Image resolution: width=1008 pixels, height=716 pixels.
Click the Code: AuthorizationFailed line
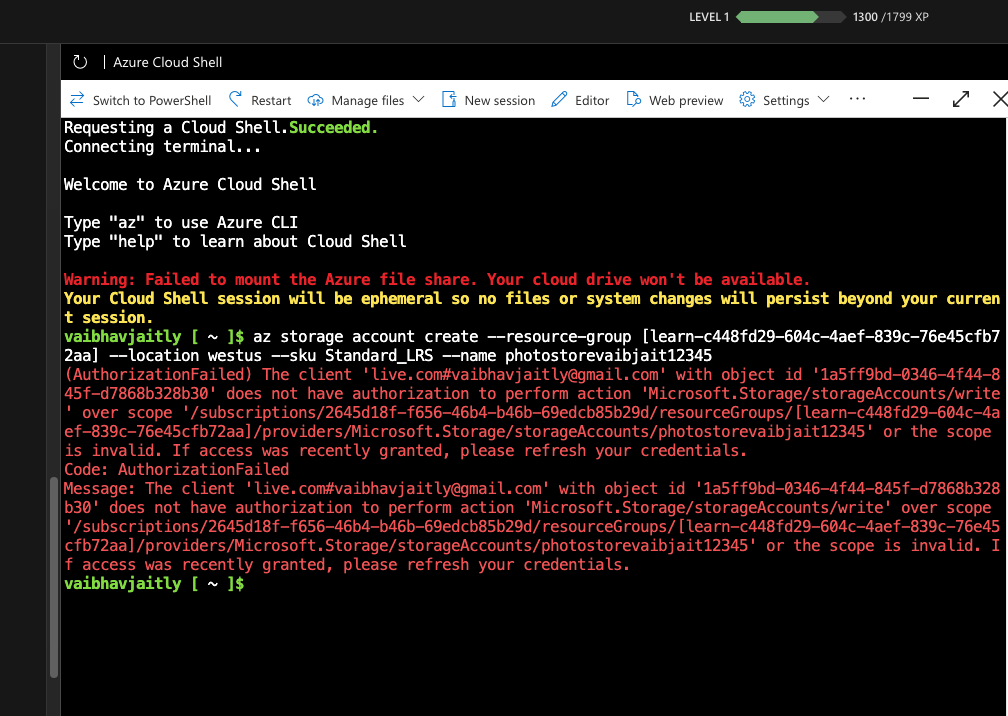point(176,470)
